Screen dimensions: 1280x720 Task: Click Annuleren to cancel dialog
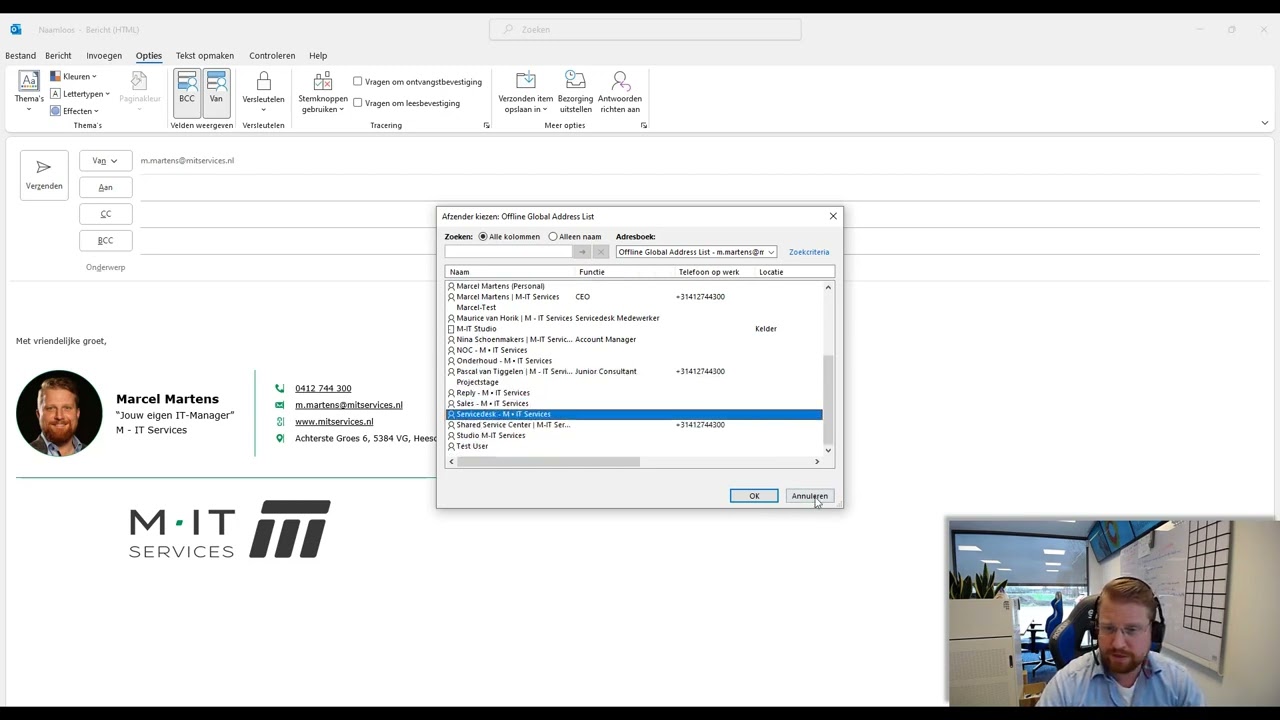(x=809, y=496)
